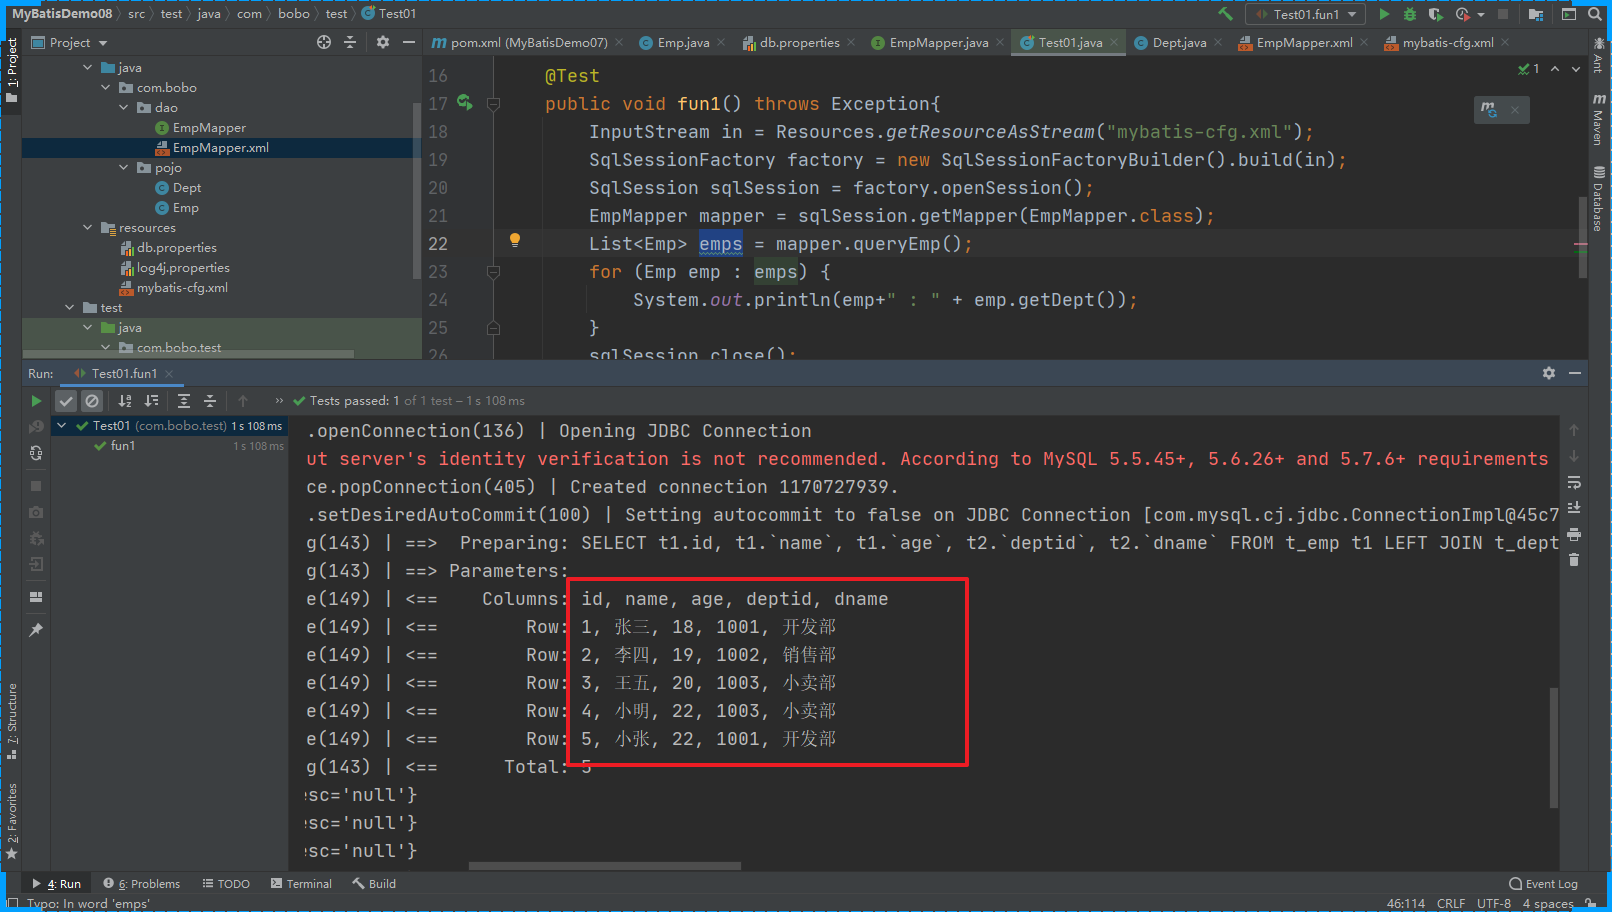Viewport: 1612px width, 912px height.
Task: Collapse the Test01 (com.bobo.test) result node
Action: (61, 426)
